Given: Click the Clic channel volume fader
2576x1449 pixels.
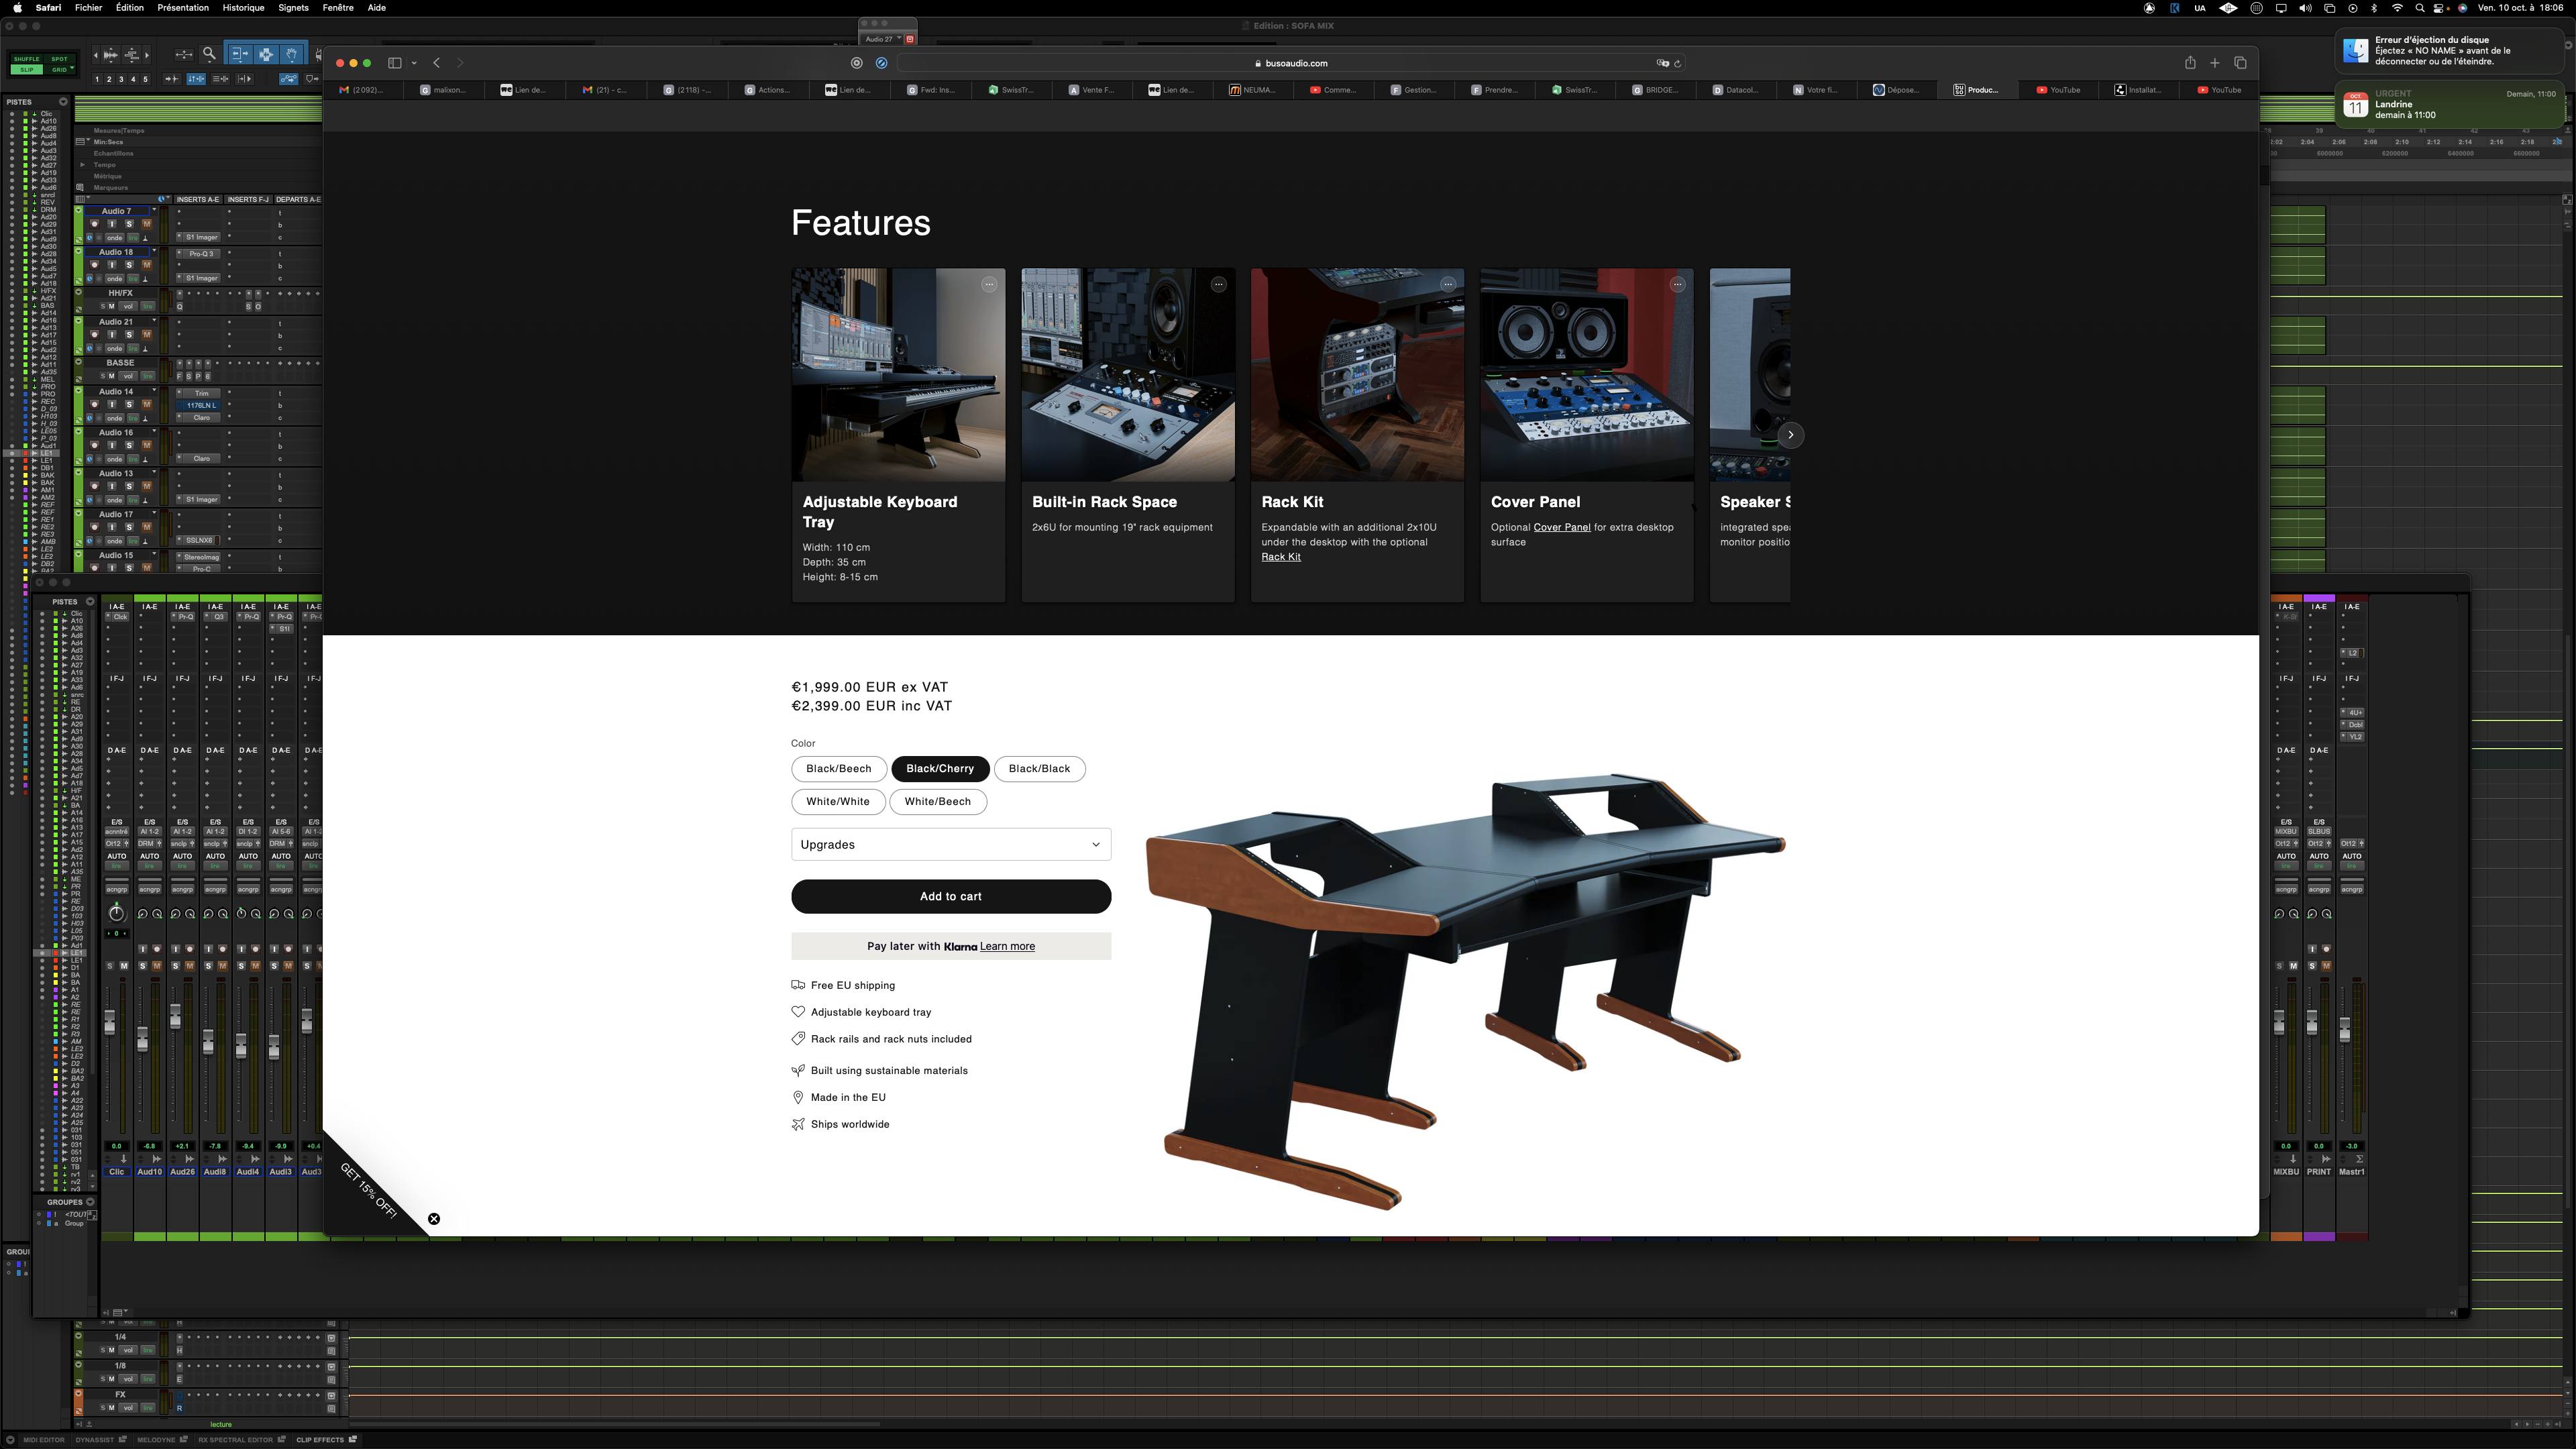Looking at the screenshot, I should click(110, 1022).
